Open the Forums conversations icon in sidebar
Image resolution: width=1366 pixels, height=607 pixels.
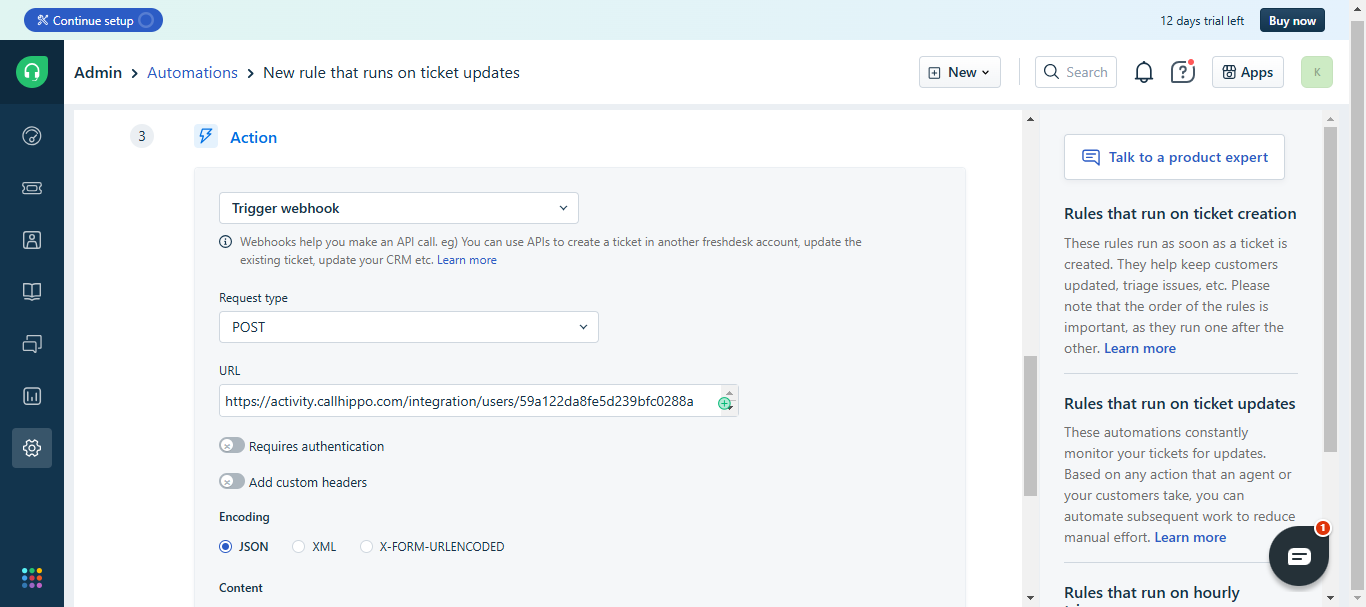click(32, 344)
